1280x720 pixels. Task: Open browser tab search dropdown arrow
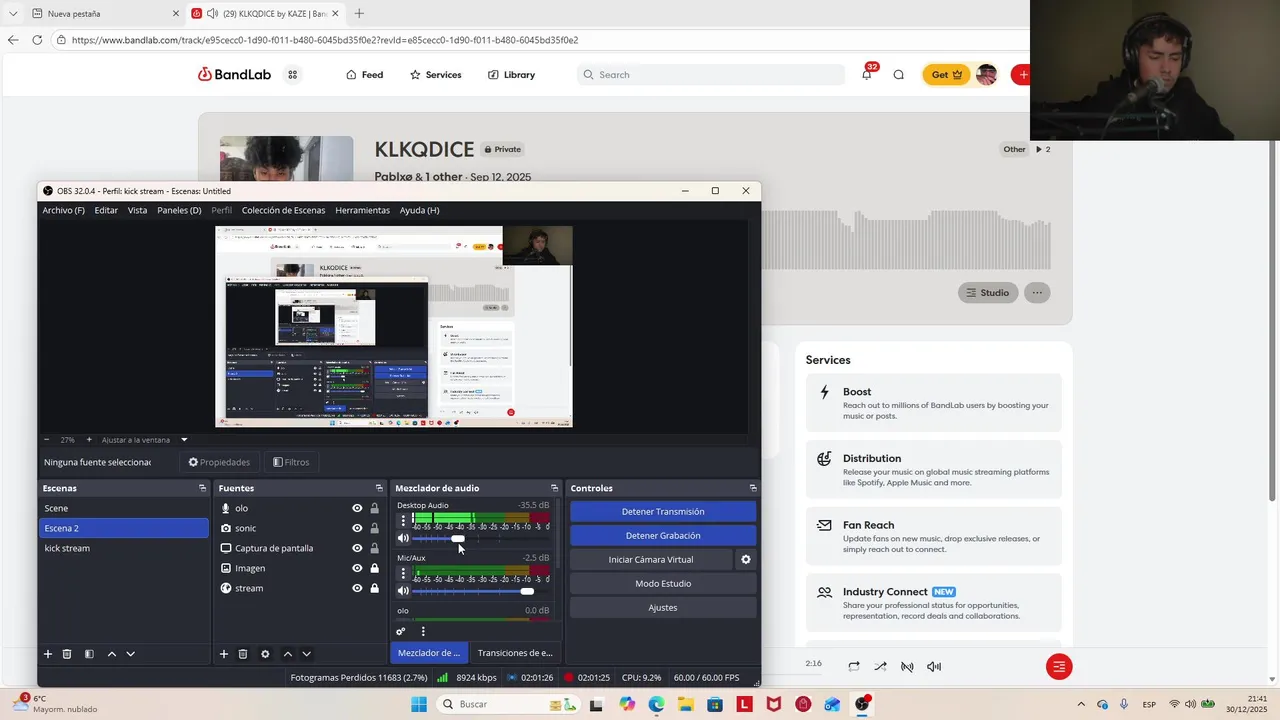[x=13, y=14]
